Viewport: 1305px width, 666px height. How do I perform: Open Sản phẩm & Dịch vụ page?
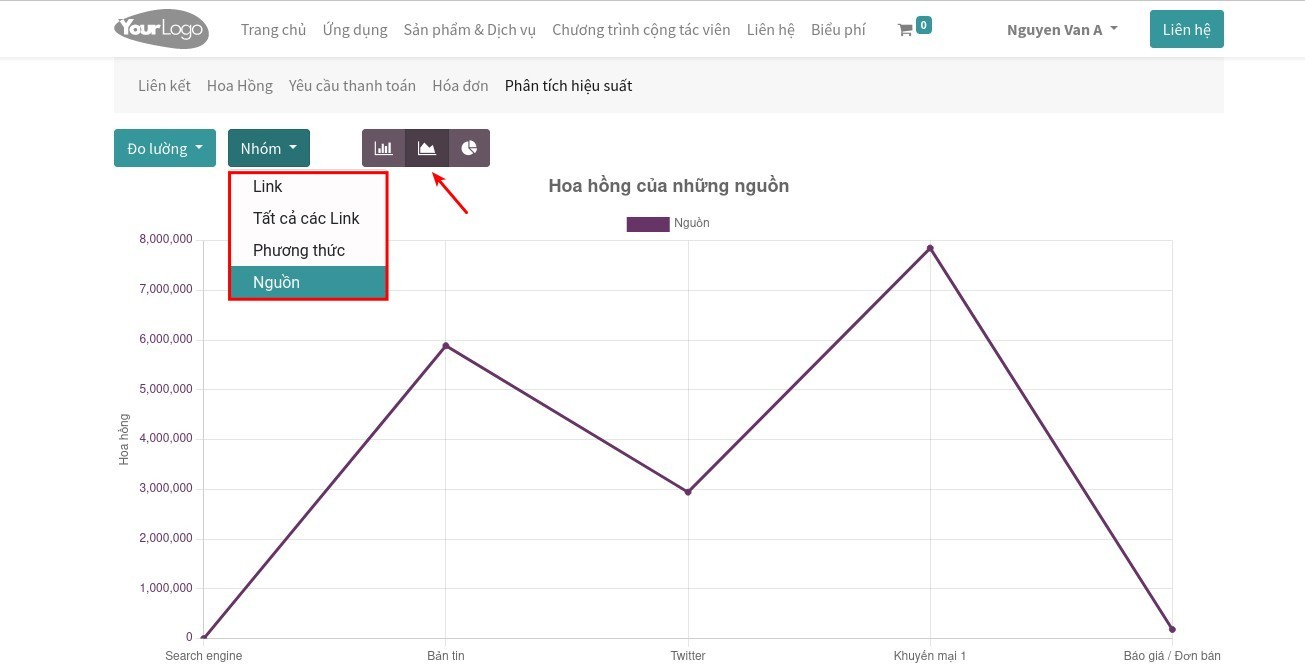click(470, 29)
